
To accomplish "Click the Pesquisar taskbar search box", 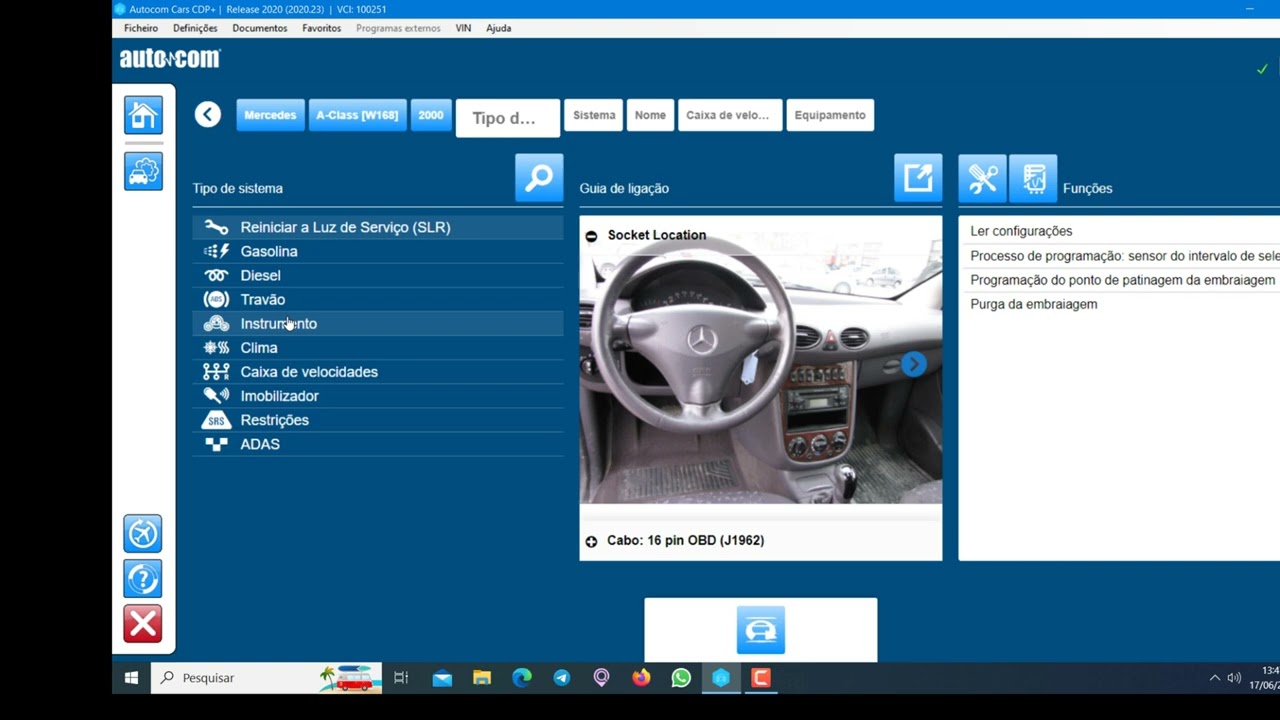I will (x=267, y=678).
